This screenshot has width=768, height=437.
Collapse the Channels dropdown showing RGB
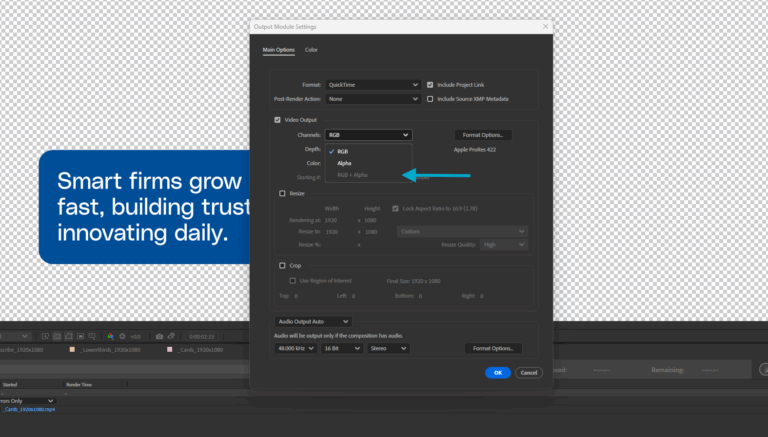pos(368,135)
